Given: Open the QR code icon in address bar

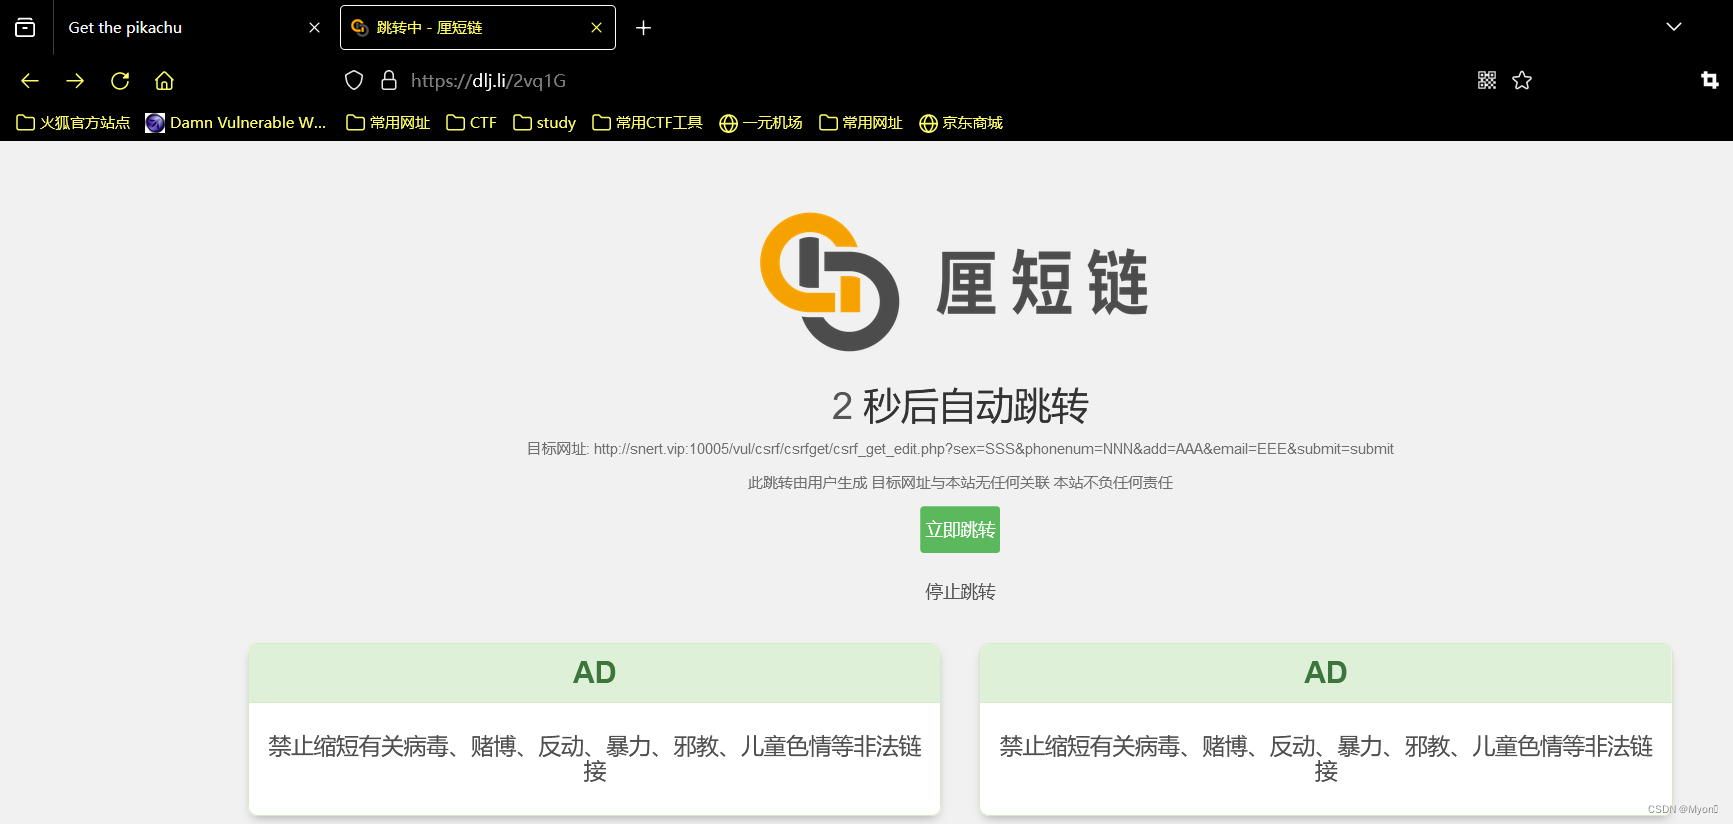Looking at the screenshot, I should [1487, 81].
